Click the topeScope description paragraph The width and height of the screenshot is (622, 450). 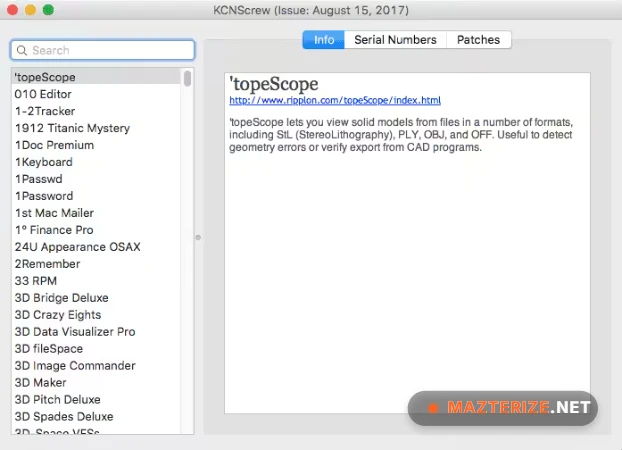pyautogui.click(x=401, y=135)
